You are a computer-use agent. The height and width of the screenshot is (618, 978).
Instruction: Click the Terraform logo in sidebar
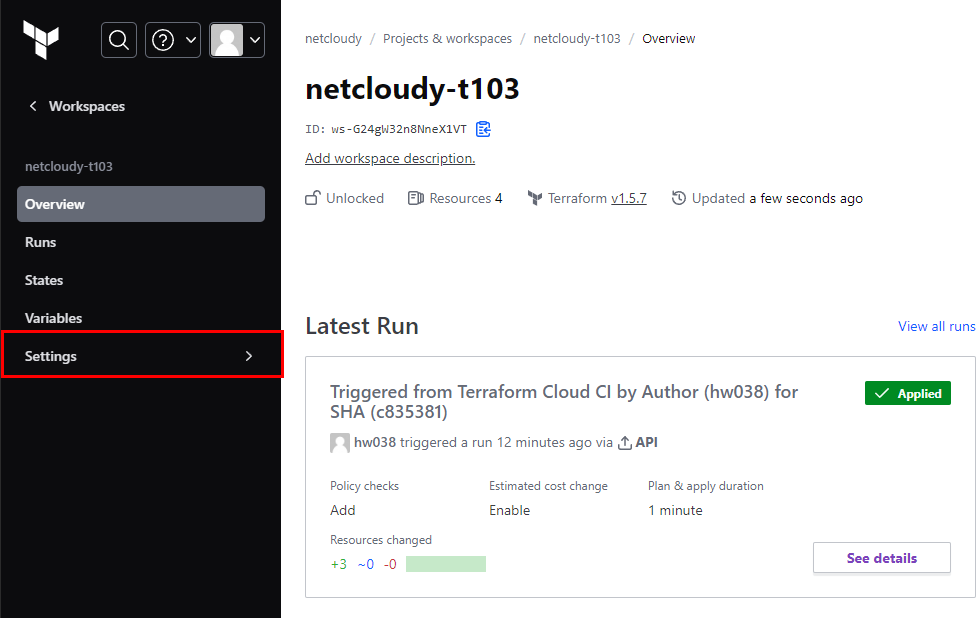coord(41,39)
